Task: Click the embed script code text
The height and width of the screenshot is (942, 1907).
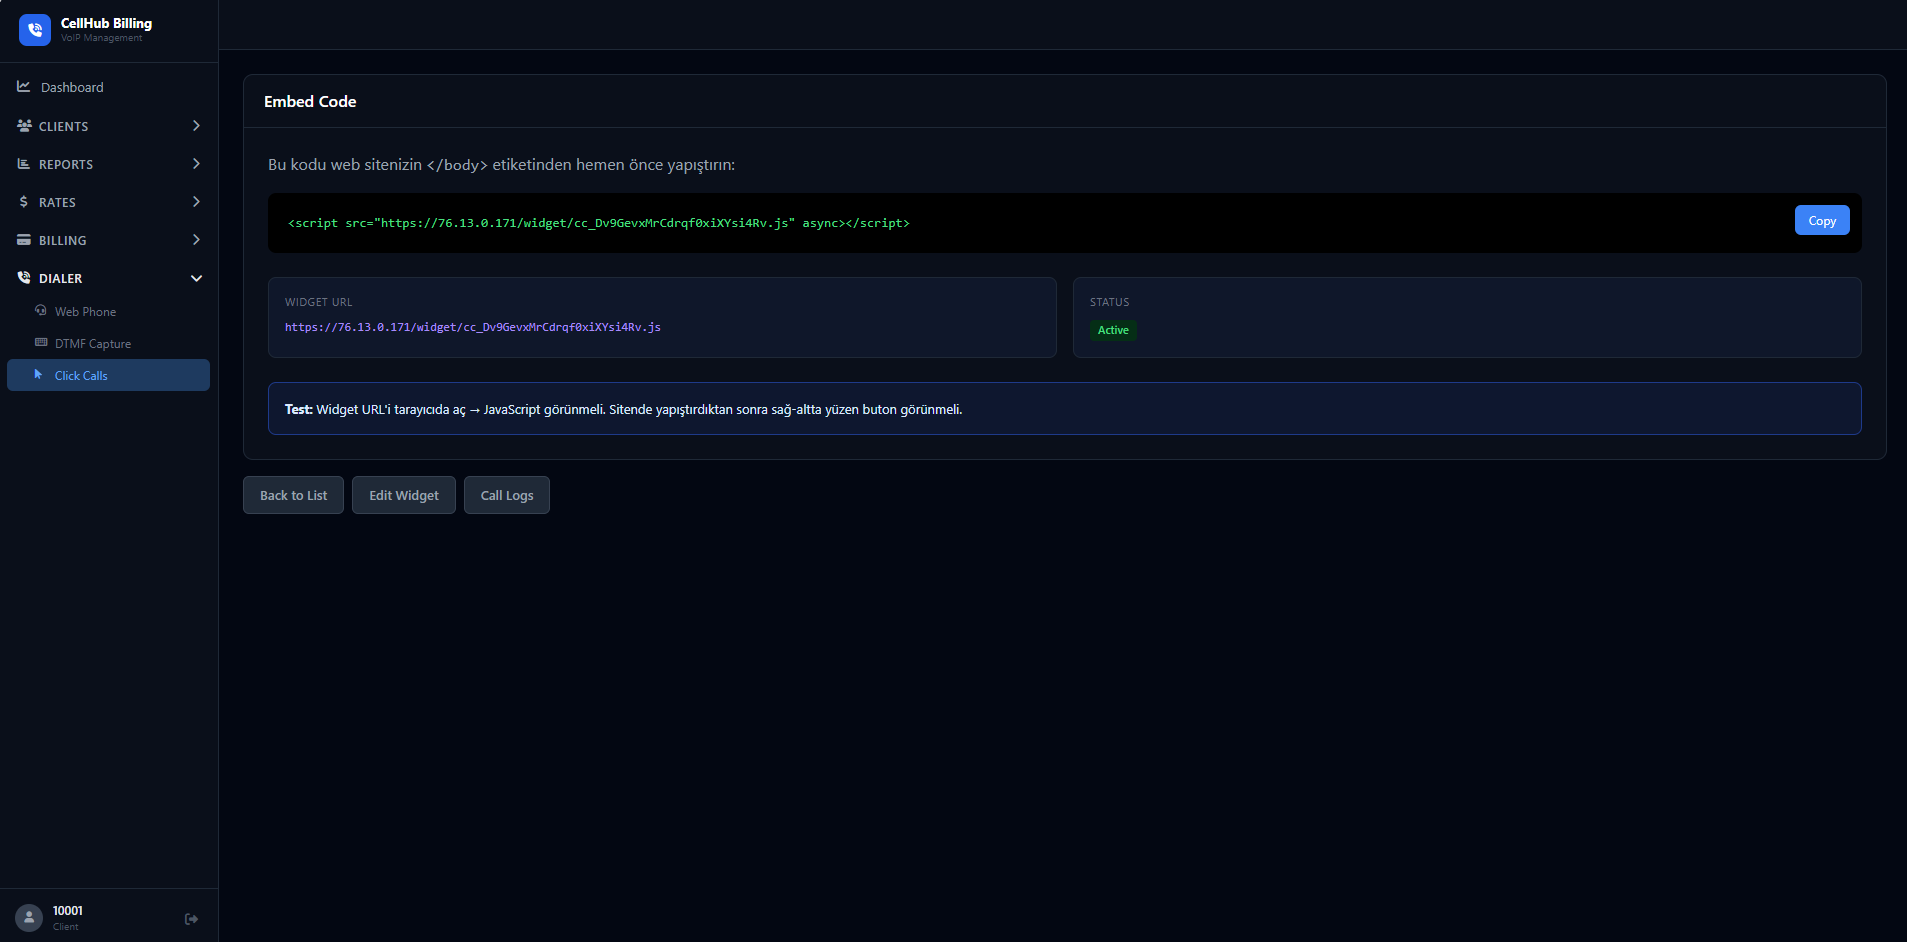Action: 598,223
